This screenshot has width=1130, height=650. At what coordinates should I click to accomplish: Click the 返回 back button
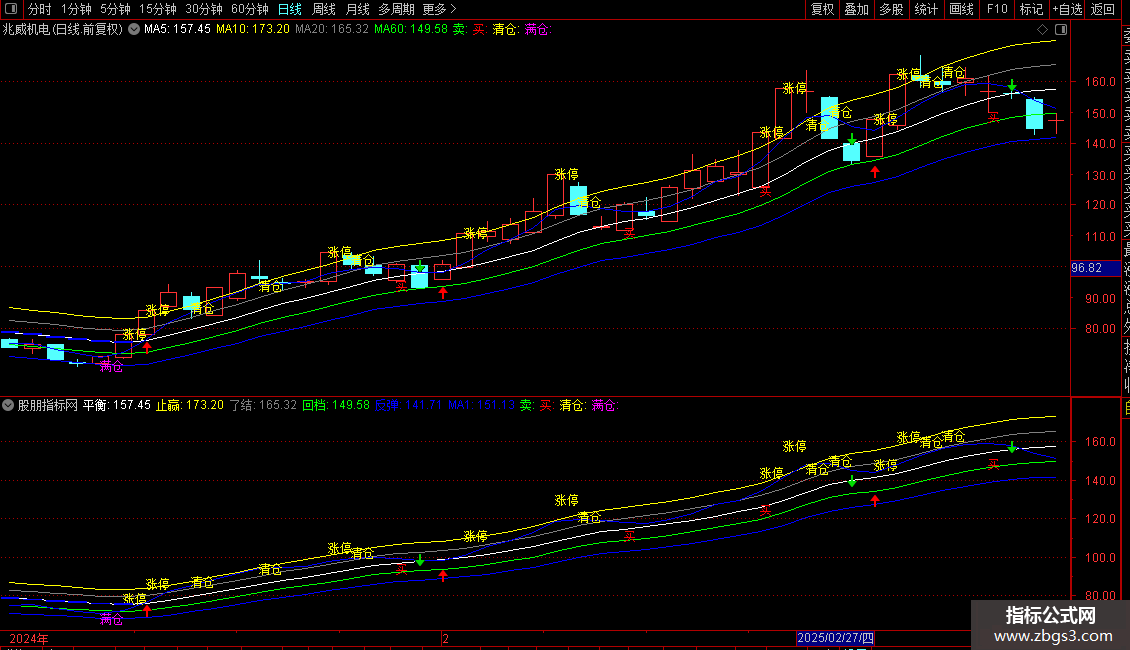point(1103,9)
